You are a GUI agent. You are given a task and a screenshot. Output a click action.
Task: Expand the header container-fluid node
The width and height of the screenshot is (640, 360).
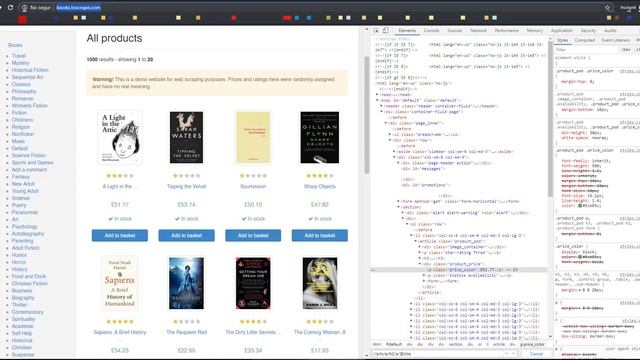pyautogui.click(x=382, y=106)
